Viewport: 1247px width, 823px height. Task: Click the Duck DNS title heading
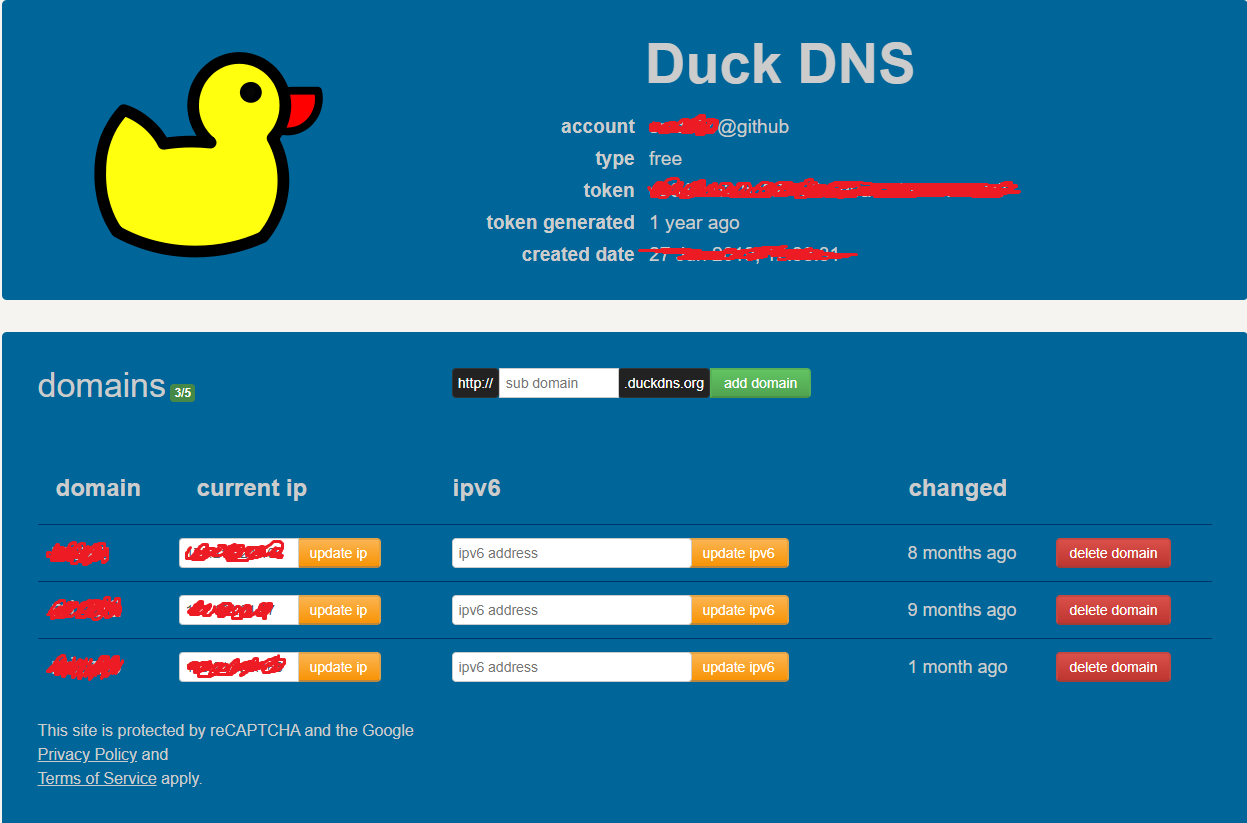780,64
